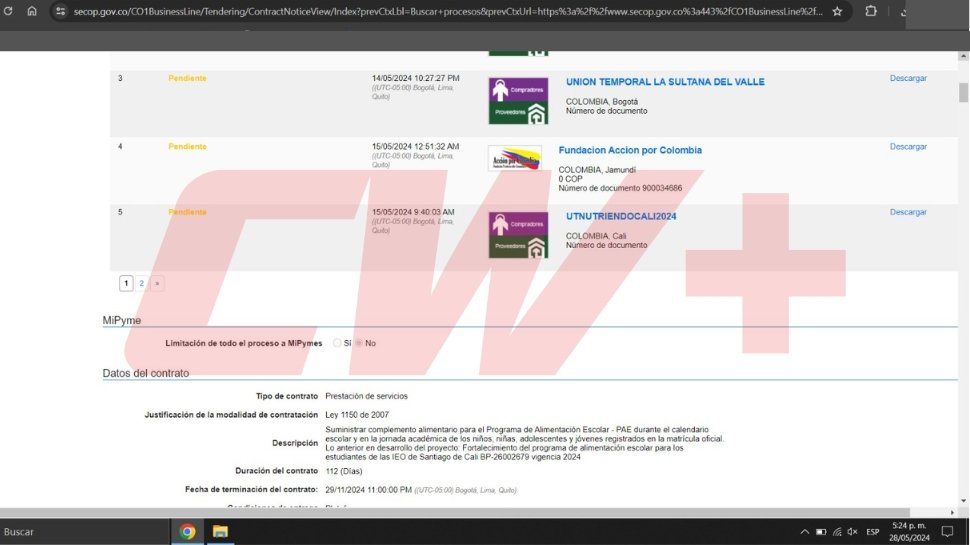Screen dimensions: 970x545
Task: Open the clock showing 5:24 p. m.
Action: 909,531
